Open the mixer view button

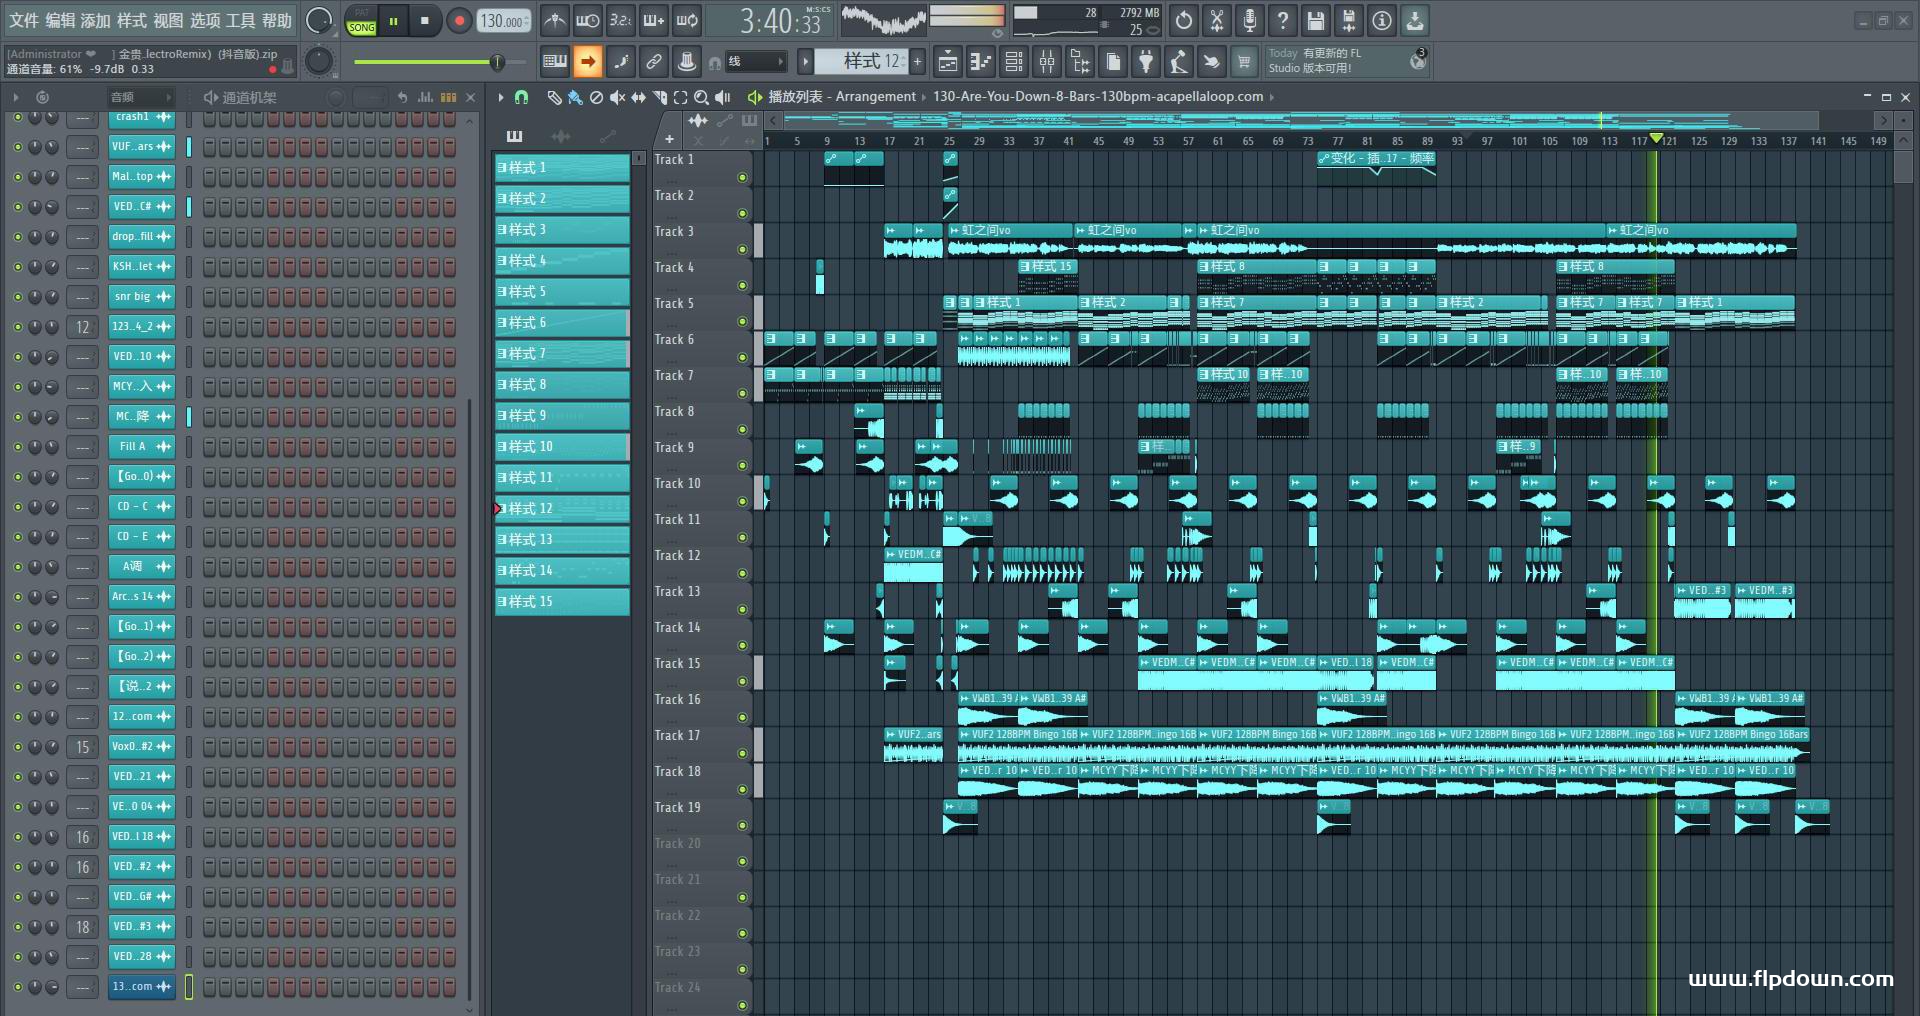(x=1047, y=62)
